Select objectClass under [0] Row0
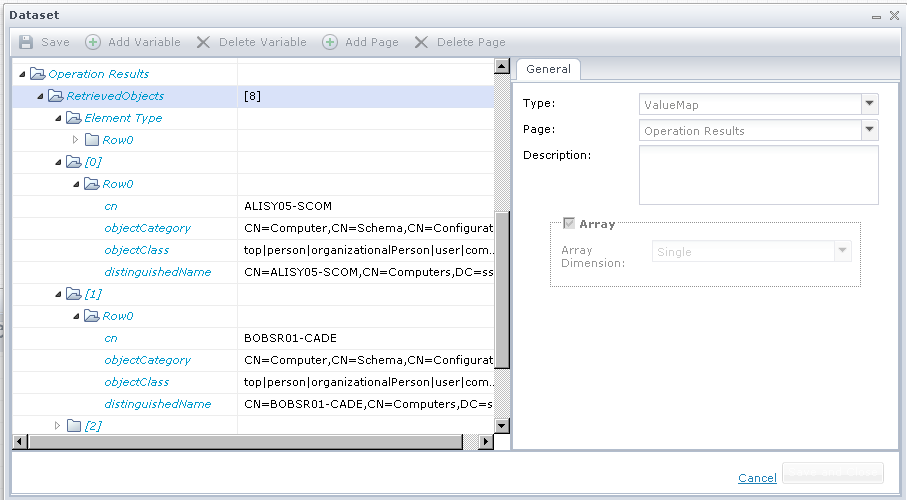Screen dimensions: 907x500 tap(253, 251)
